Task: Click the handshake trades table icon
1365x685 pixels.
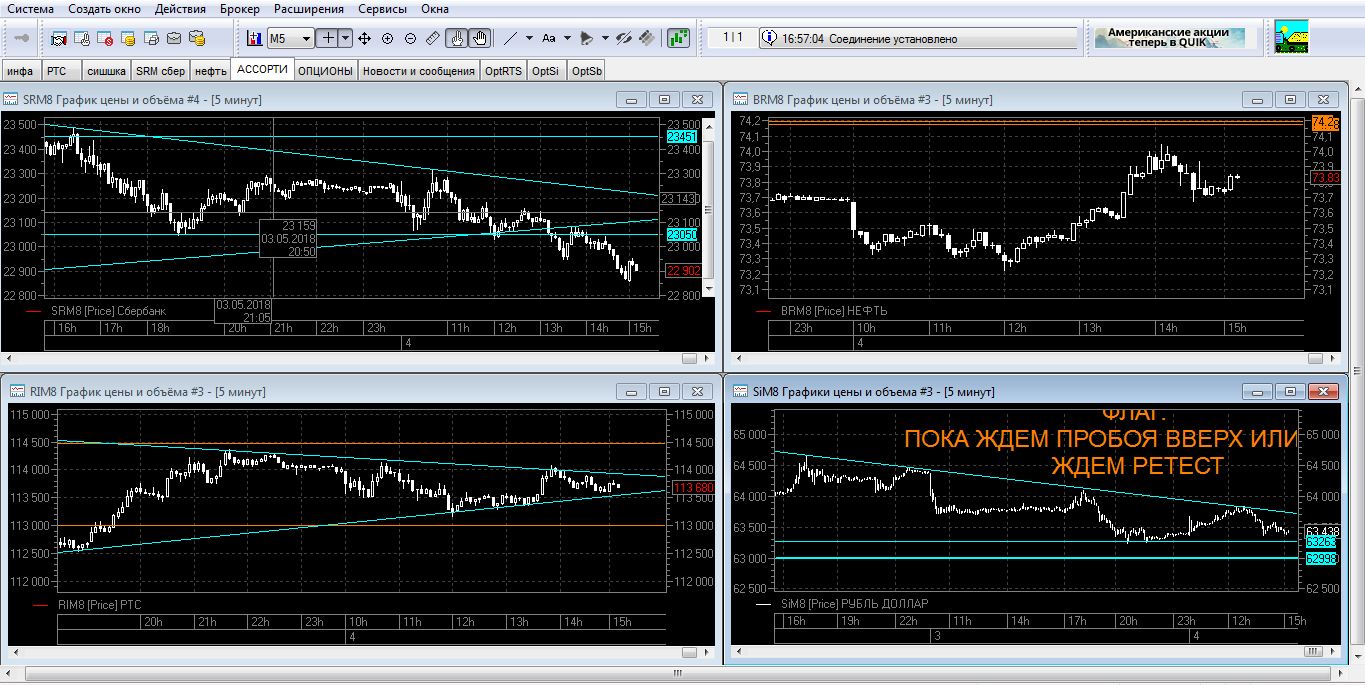Action: pos(59,38)
